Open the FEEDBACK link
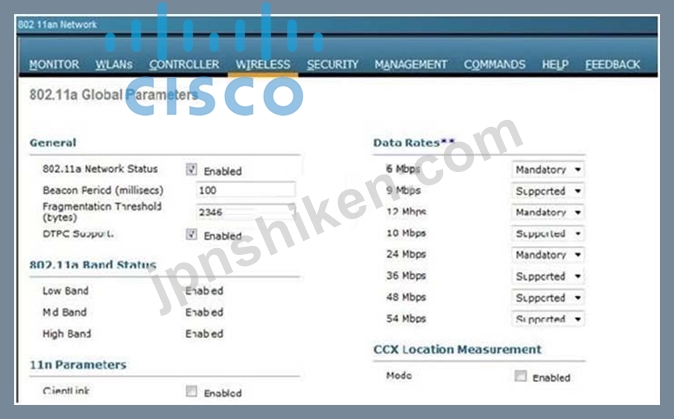674x419 pixels. [613, 64]
